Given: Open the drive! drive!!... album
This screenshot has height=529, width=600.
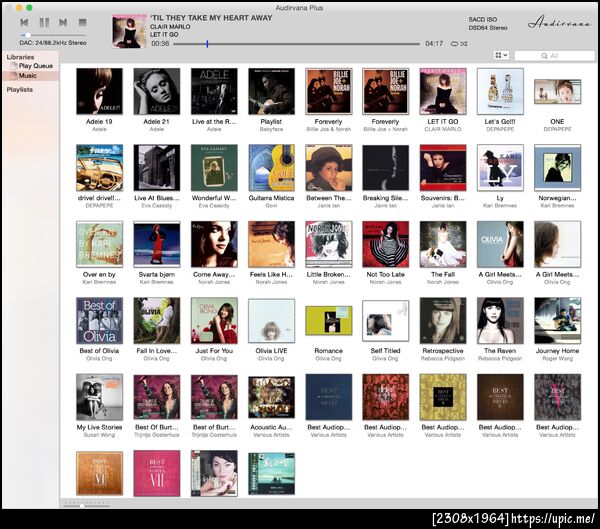Looking at the screenshot, I should pyautogui.click(x=99, y=168).
